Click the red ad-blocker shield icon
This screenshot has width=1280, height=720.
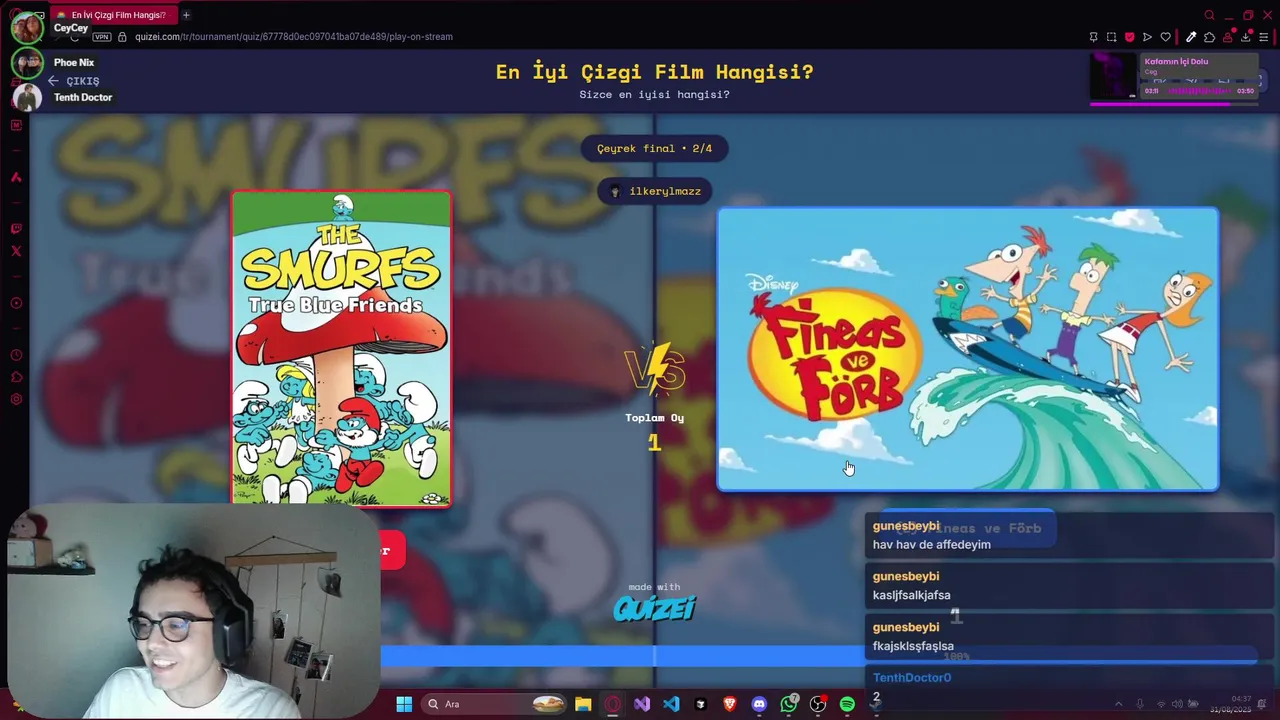point(1129,37)
